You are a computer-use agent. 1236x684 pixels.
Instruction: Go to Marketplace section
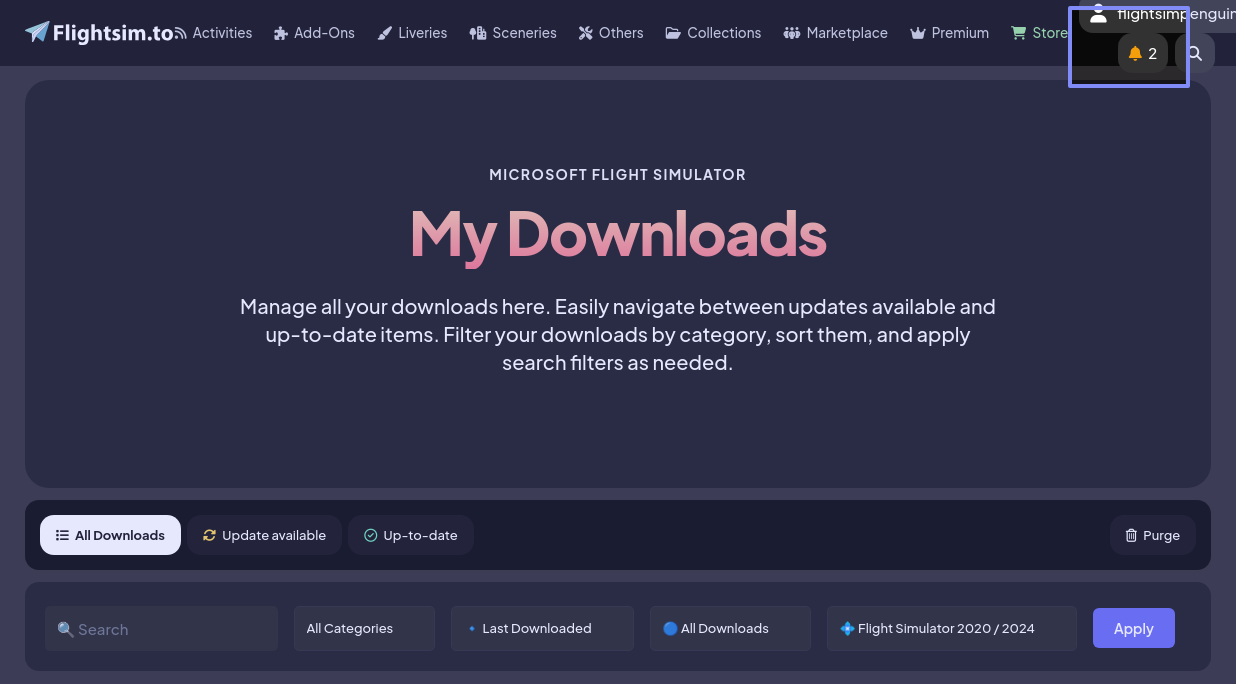click(835, 33)
